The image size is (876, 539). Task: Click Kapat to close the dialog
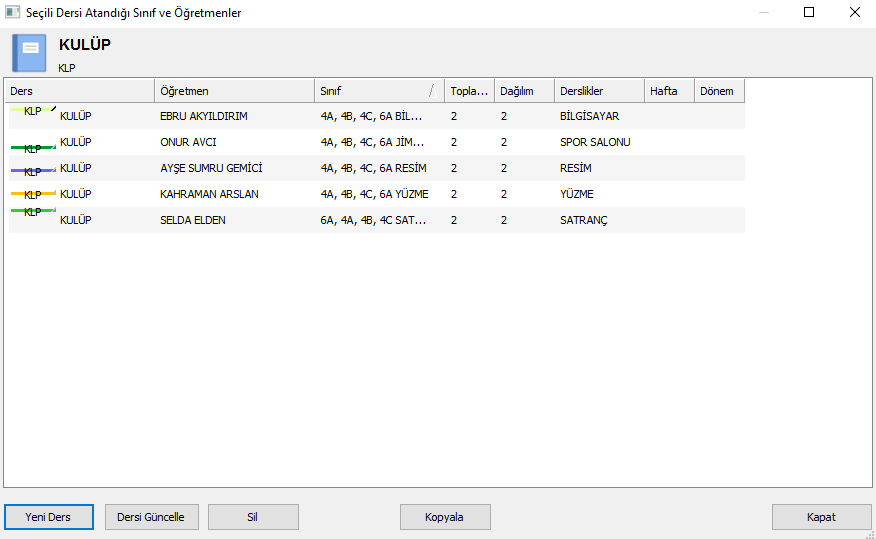(821, 517)
